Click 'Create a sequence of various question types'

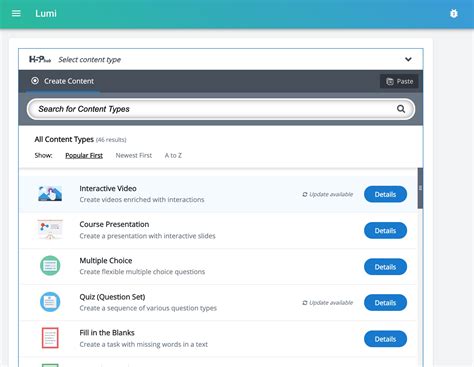148,308
